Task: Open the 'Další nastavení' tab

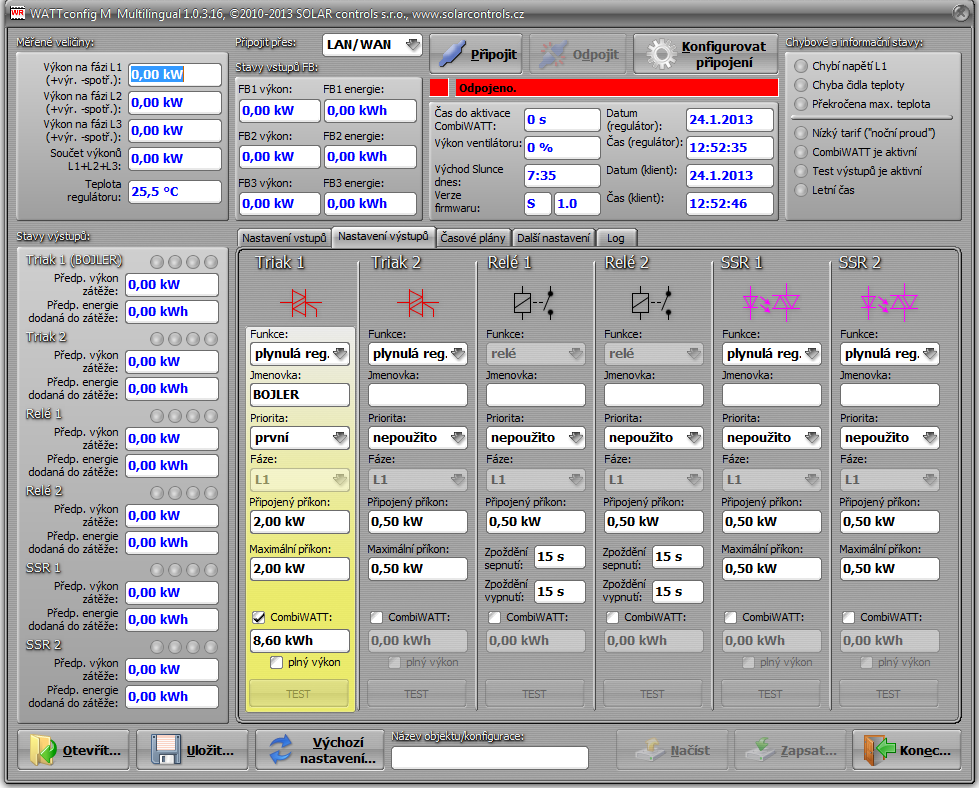Action: pos(553,238)
